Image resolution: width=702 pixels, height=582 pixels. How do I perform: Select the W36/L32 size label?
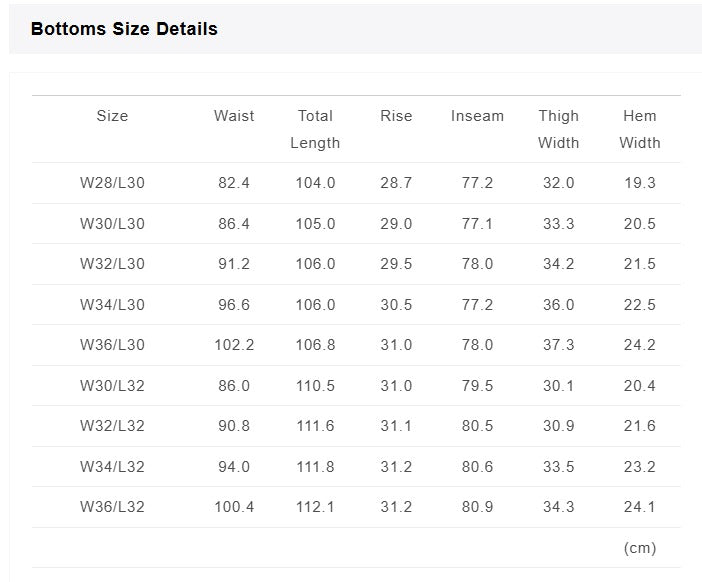click(x=112, y=507)
